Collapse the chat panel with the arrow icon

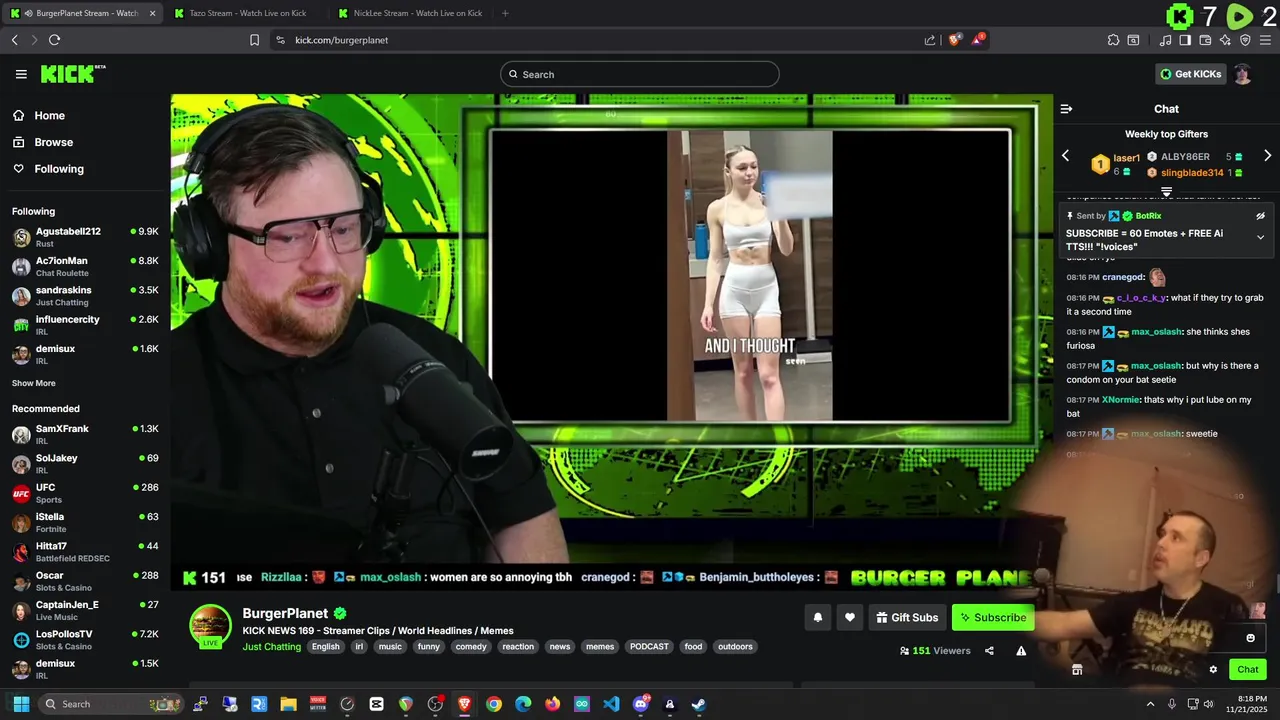pos(1066,109)
